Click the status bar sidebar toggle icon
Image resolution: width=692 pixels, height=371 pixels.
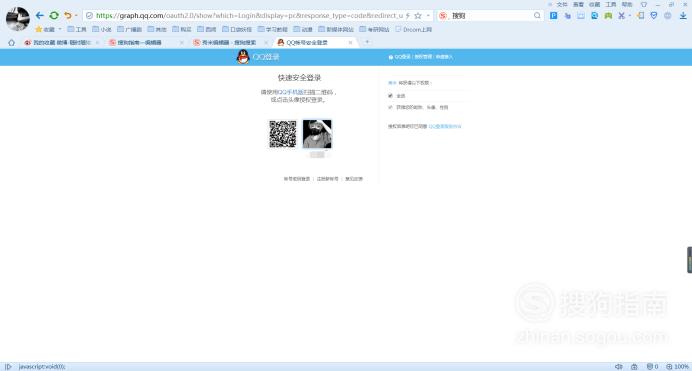[8, 367]
